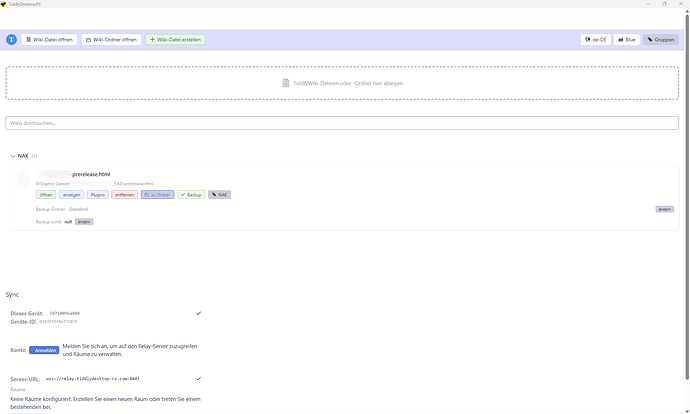Click the Sync section heading

pyautogui.click(x=12, y=295)
